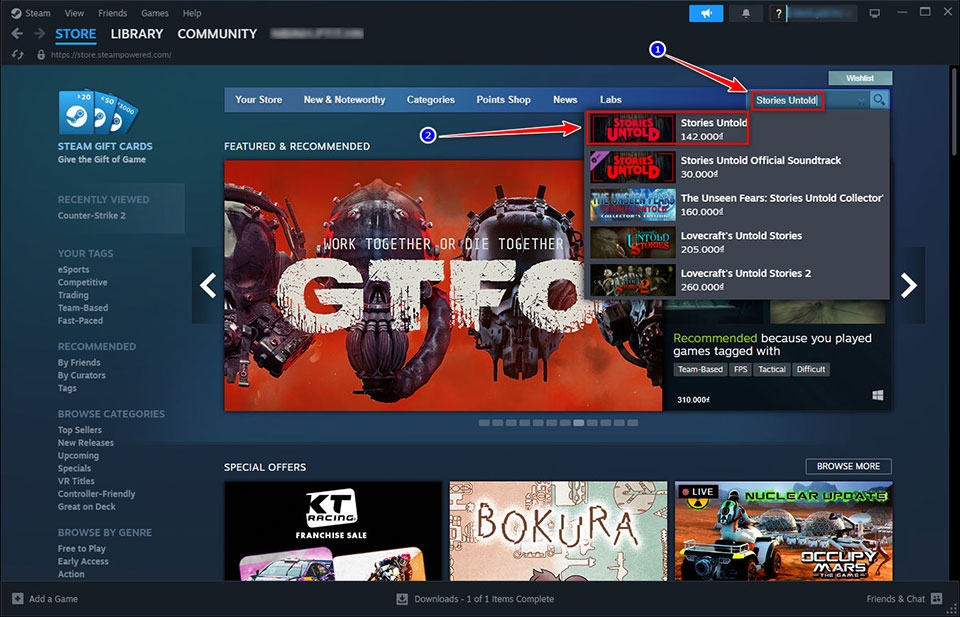This screenshot has width=960, height=617.
Task: Open the Occupy Mars live offer
Action: 784,531
